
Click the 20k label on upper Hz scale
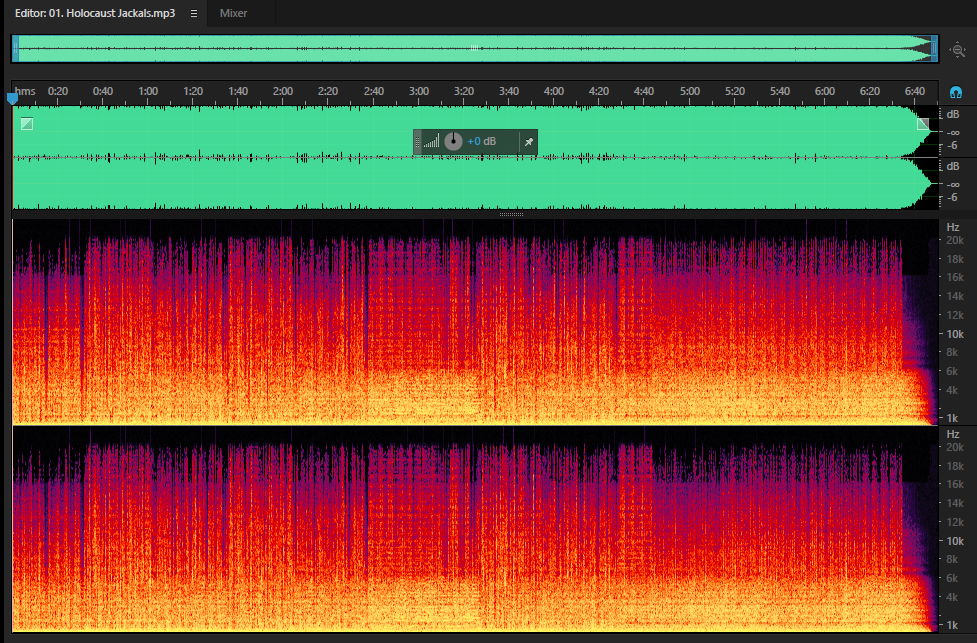coord(955,241)
